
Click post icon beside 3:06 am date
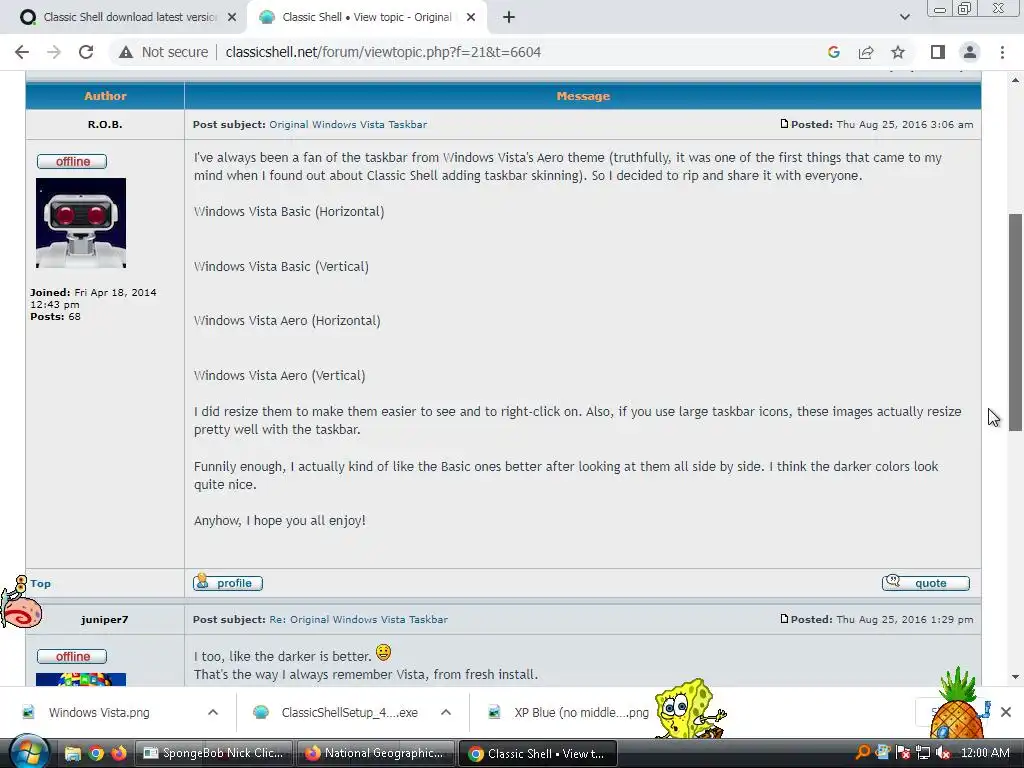[784, 123]
